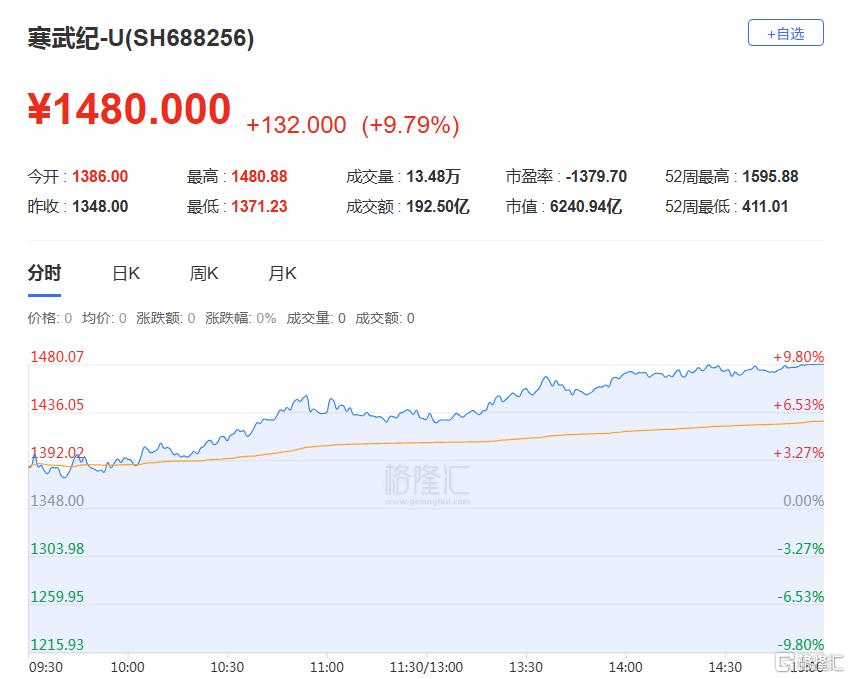Click the 格隆汇 watermark logo in chart center
This screenshot has height=679, width=850.
pyautogui.click(x=427, y=481)
